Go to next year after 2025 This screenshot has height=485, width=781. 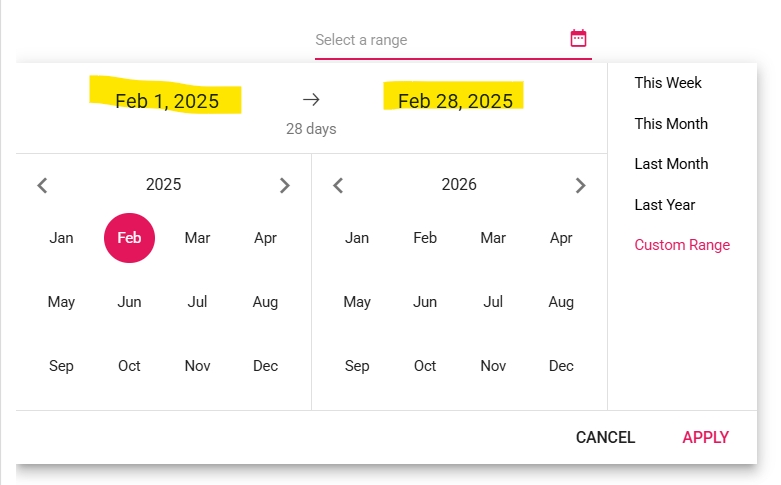[x=284, y=185]
